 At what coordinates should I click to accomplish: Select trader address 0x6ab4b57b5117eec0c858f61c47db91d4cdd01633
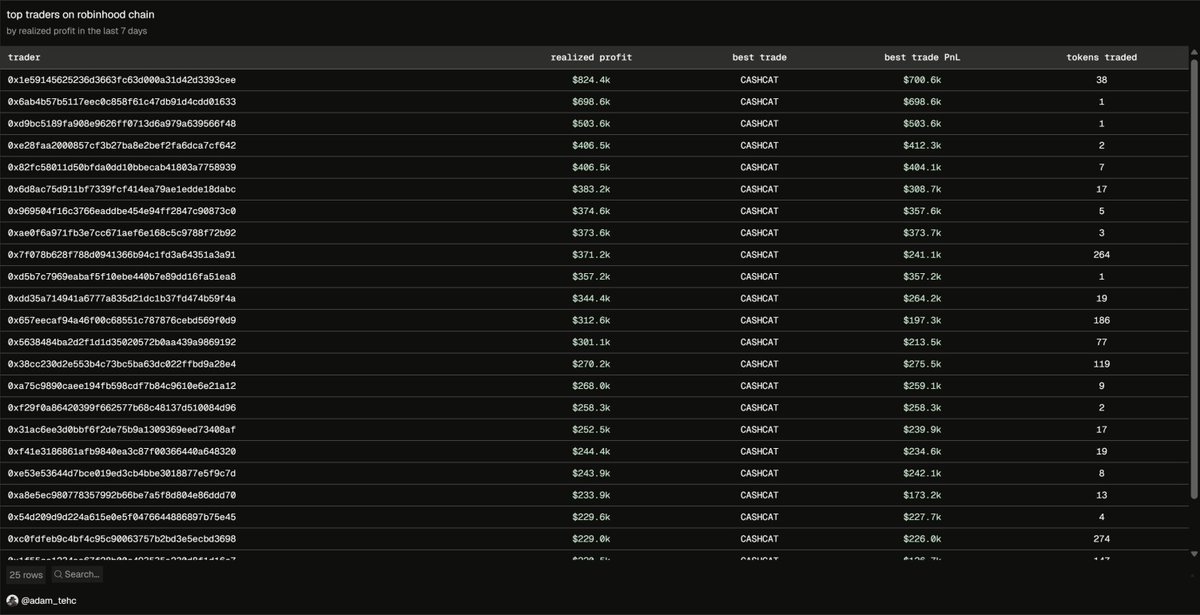pos(121,102)
